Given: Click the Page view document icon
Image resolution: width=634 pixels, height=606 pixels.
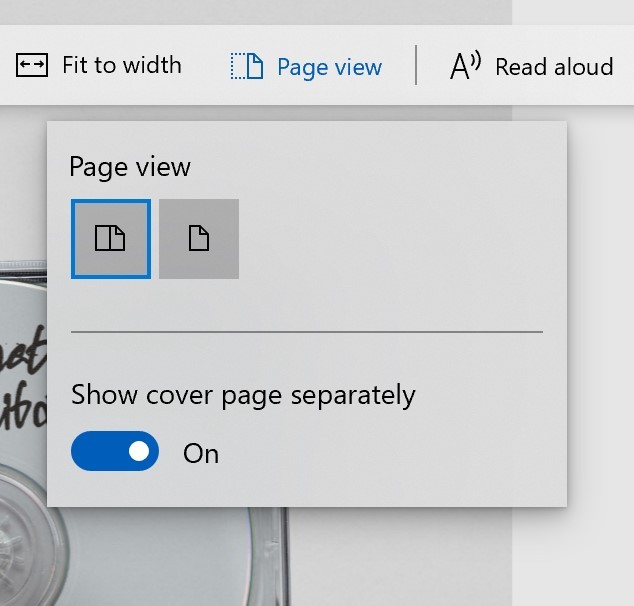Looking at the screenshot, I should [247, 66].
